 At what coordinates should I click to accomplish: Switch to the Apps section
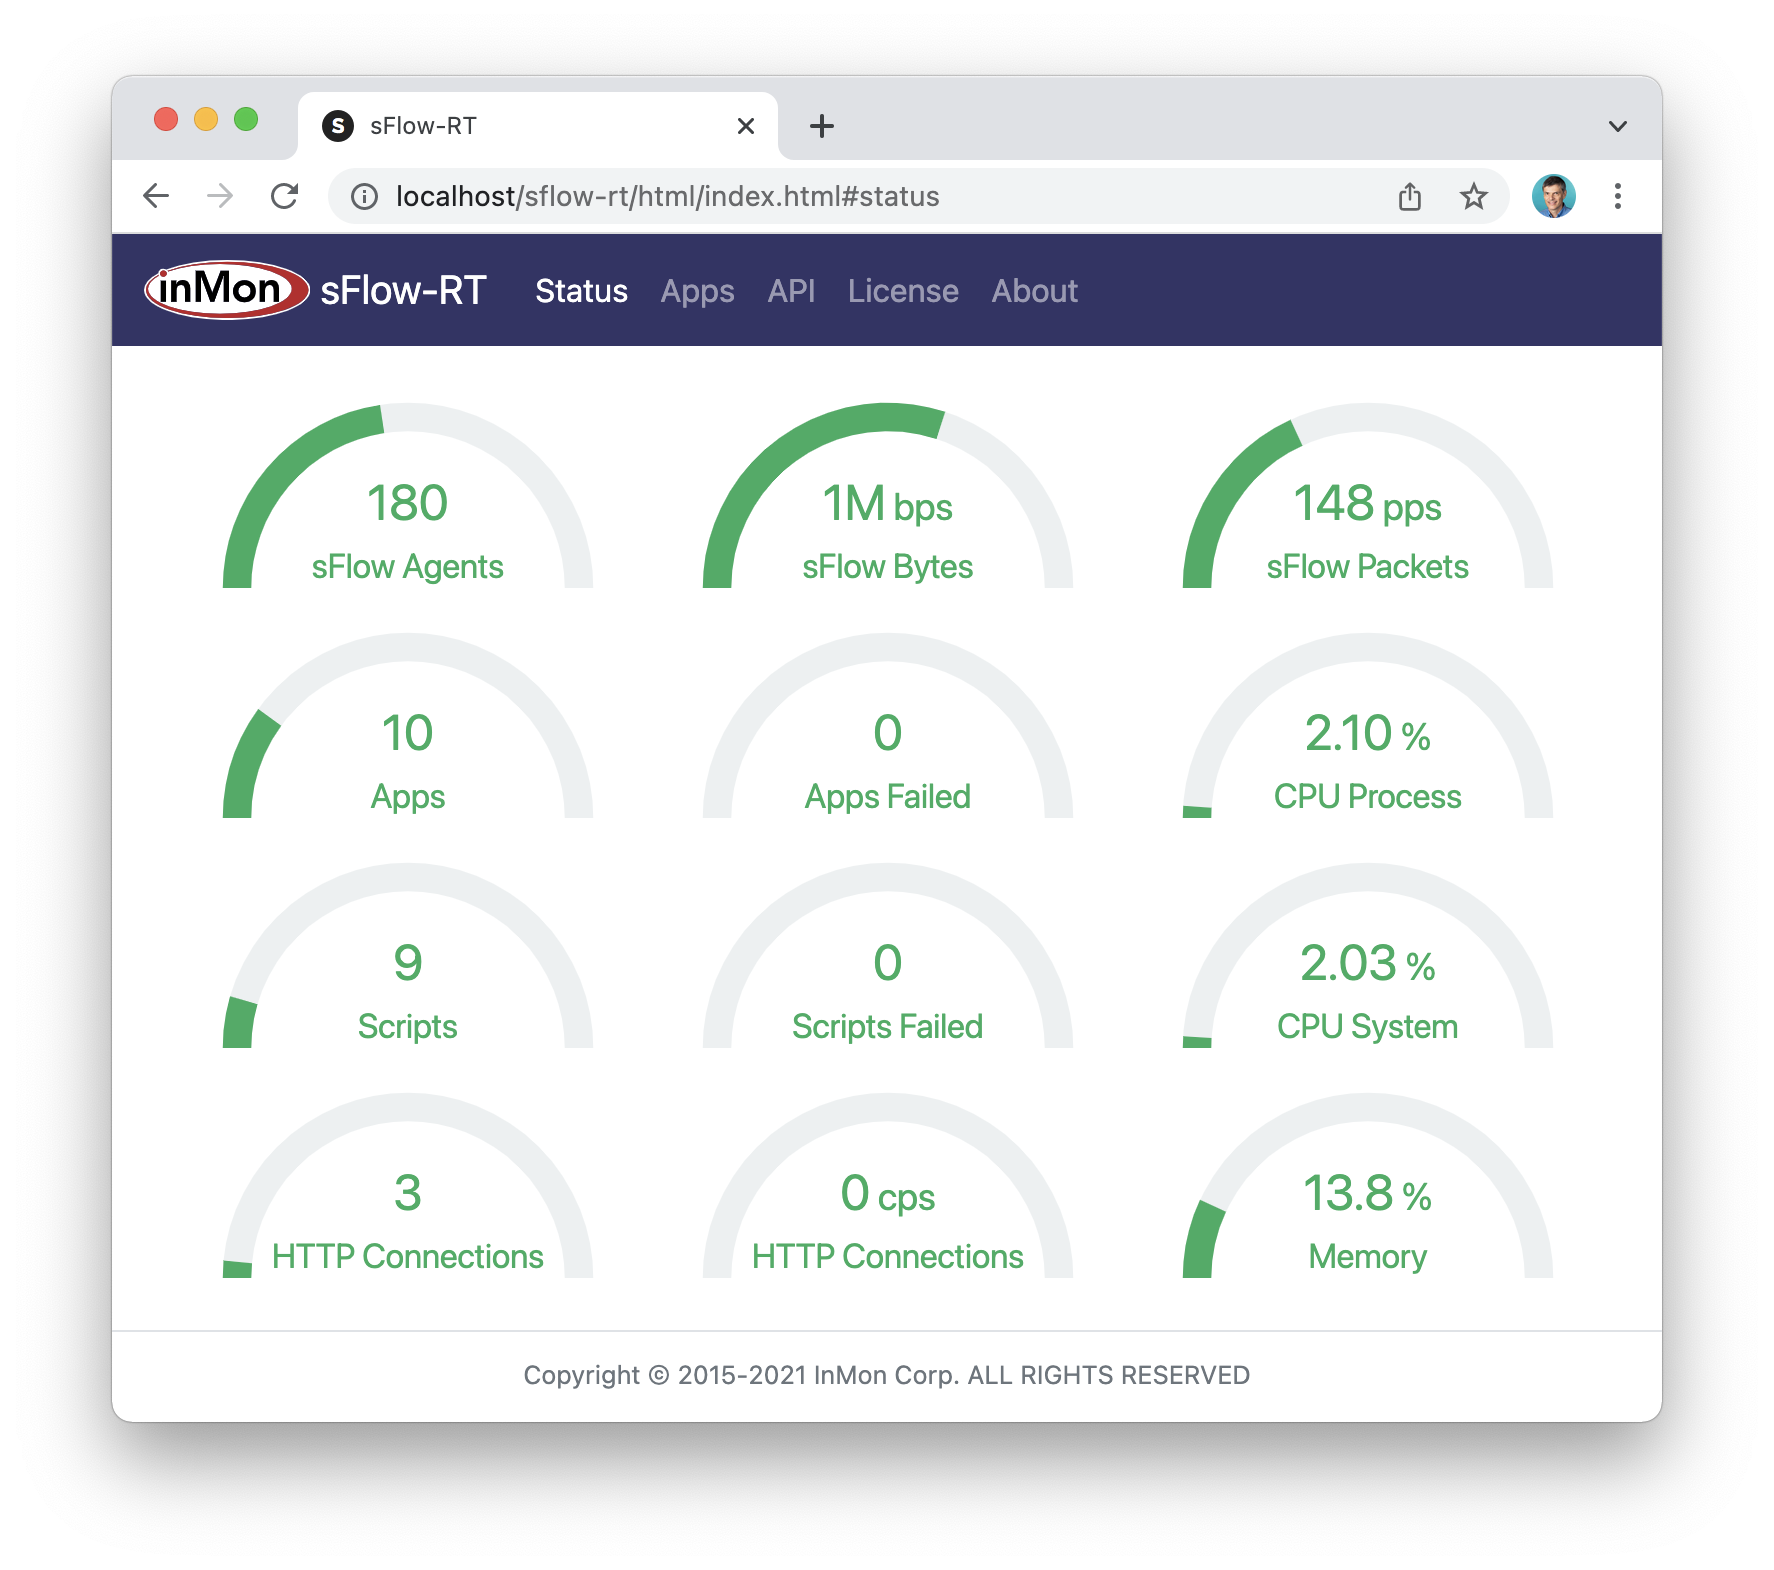point(697,291)
